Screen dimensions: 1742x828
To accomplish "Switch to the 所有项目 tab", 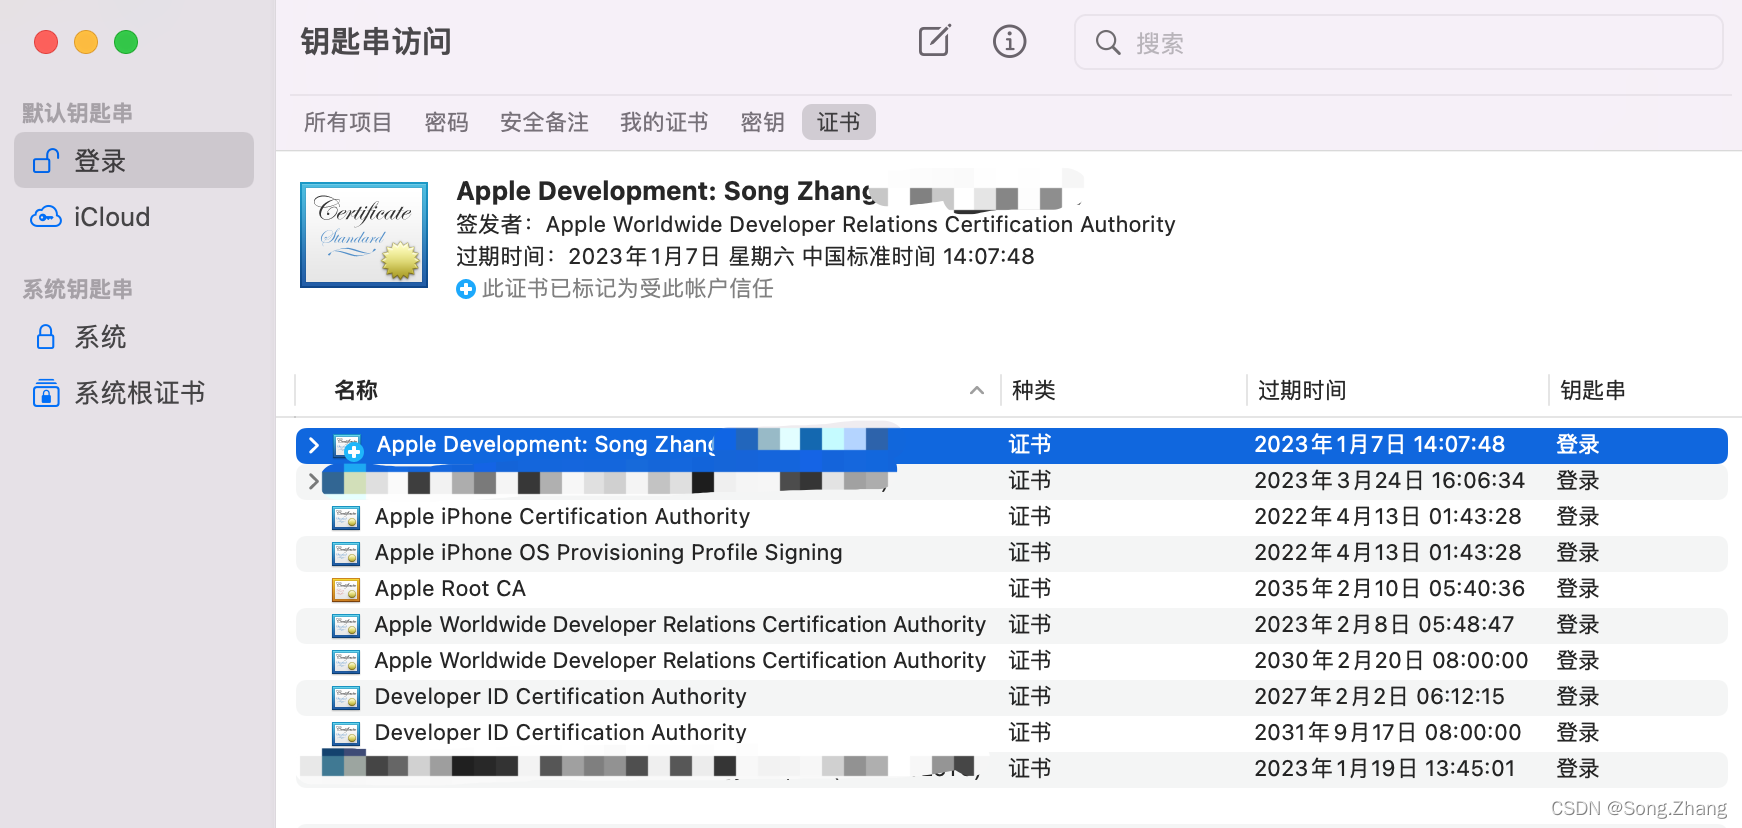I will [348, 122].
